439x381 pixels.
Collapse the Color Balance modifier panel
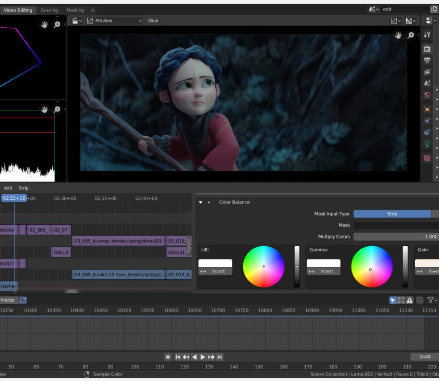200,202
